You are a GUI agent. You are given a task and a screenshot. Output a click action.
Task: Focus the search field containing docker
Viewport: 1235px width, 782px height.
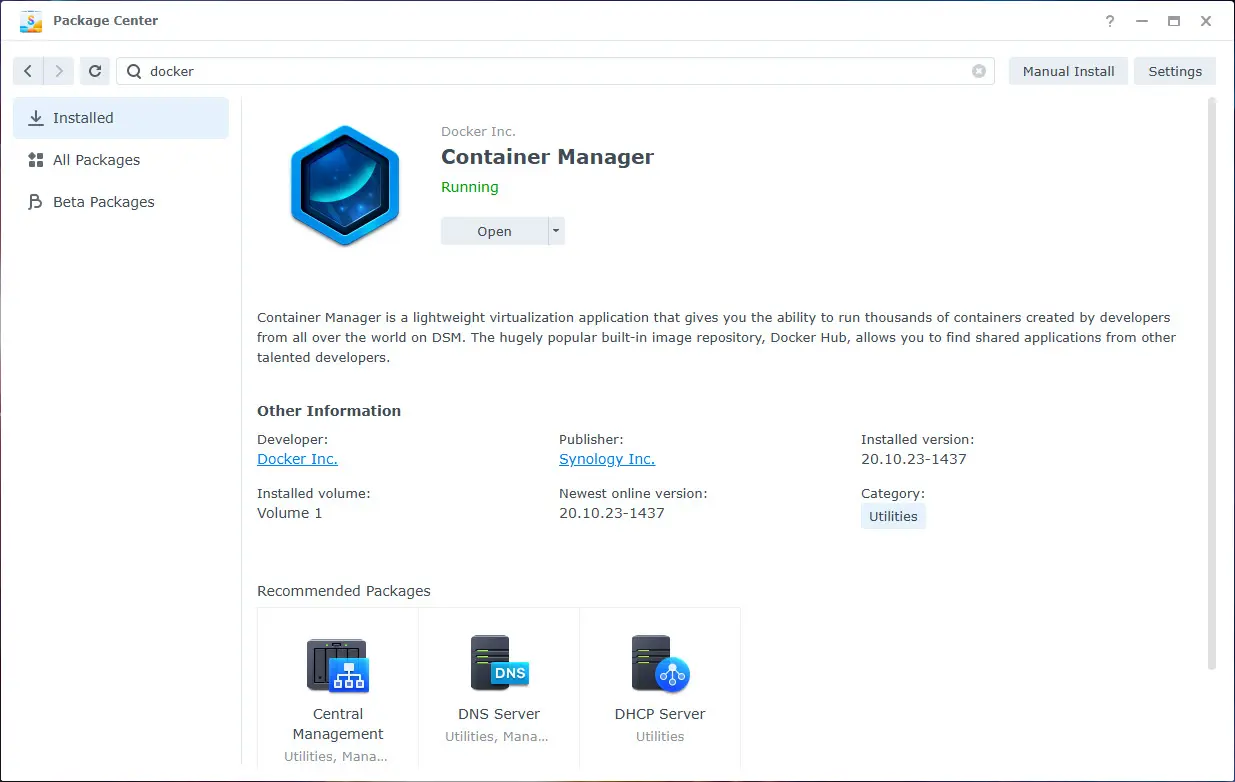[555, 71]
